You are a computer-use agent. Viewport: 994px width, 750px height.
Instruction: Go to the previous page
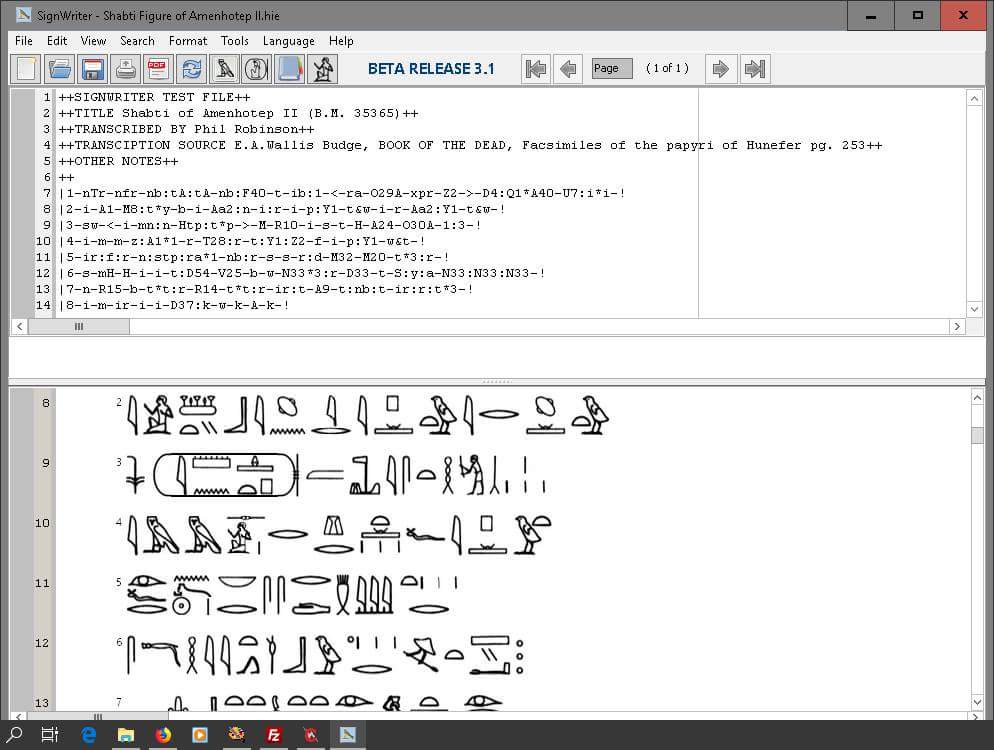[x=568, y=68]
